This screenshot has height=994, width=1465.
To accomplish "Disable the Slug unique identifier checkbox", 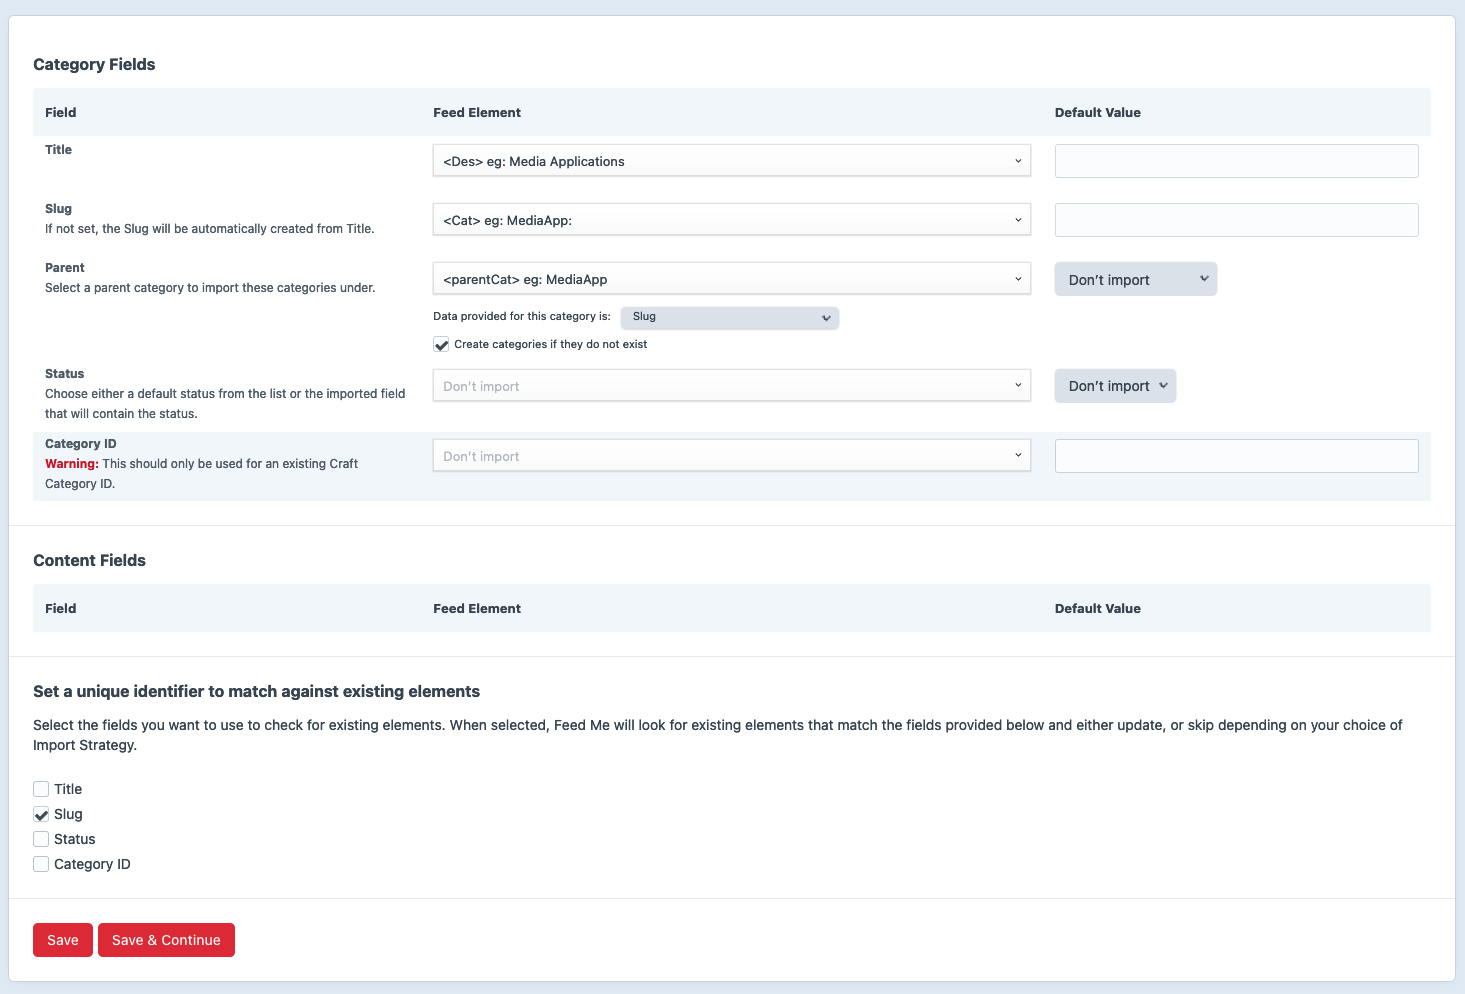I will pyautogui.click(x=41, y=814).
